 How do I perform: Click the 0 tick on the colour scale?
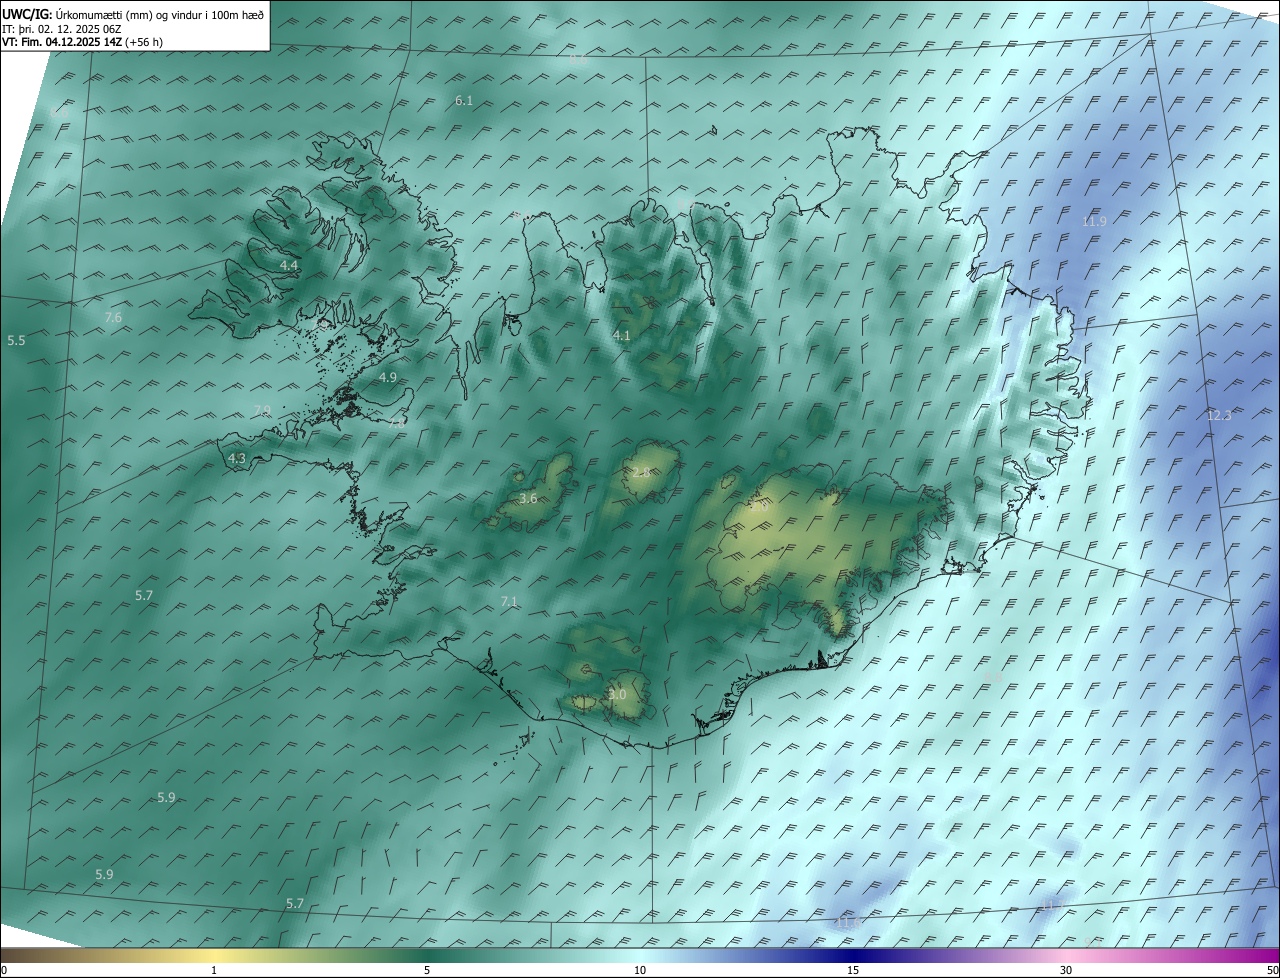(3, 970)
